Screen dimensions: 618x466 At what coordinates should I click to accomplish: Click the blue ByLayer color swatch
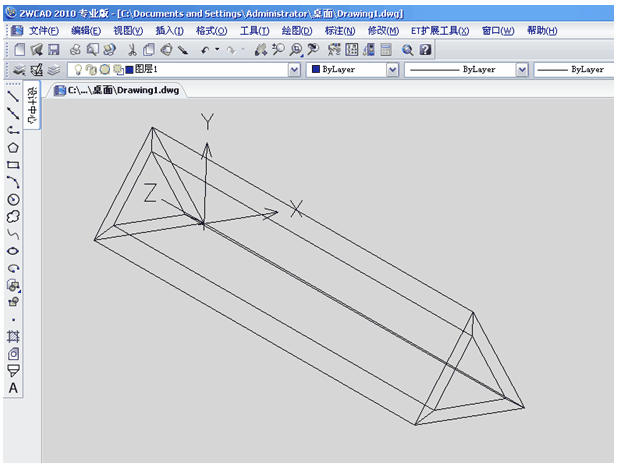coord(315,70)
